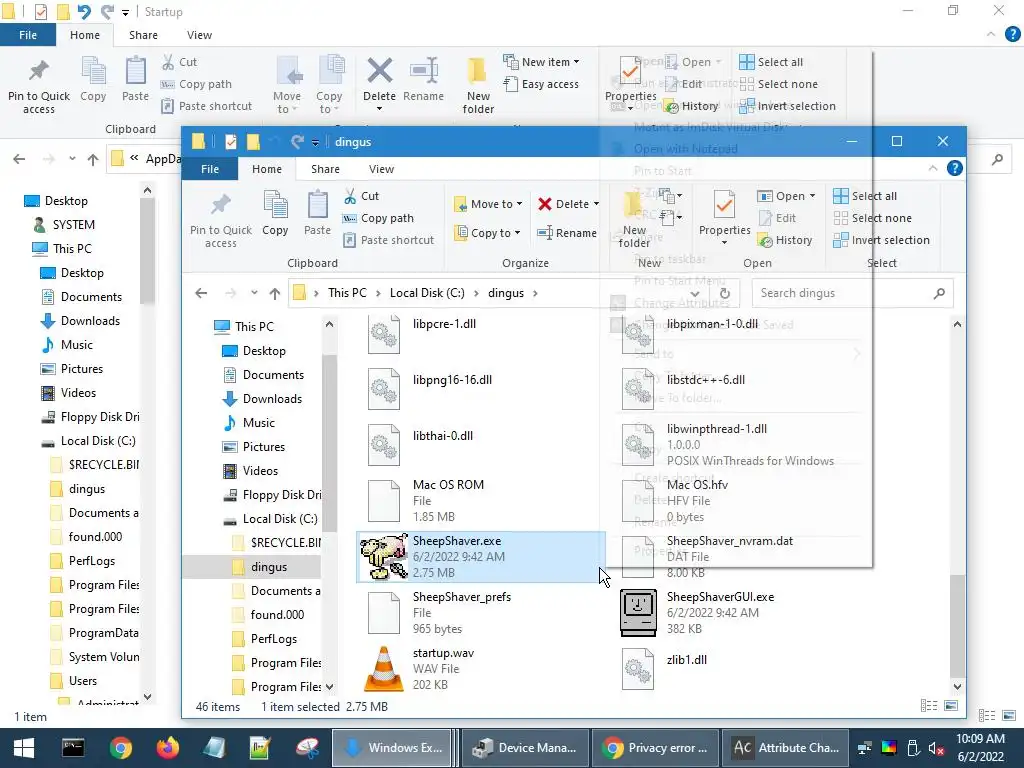Click the muted volume tray icon
Image resolution: width=1024 pixels, height=768 pixels.
(x=936, y=748)
